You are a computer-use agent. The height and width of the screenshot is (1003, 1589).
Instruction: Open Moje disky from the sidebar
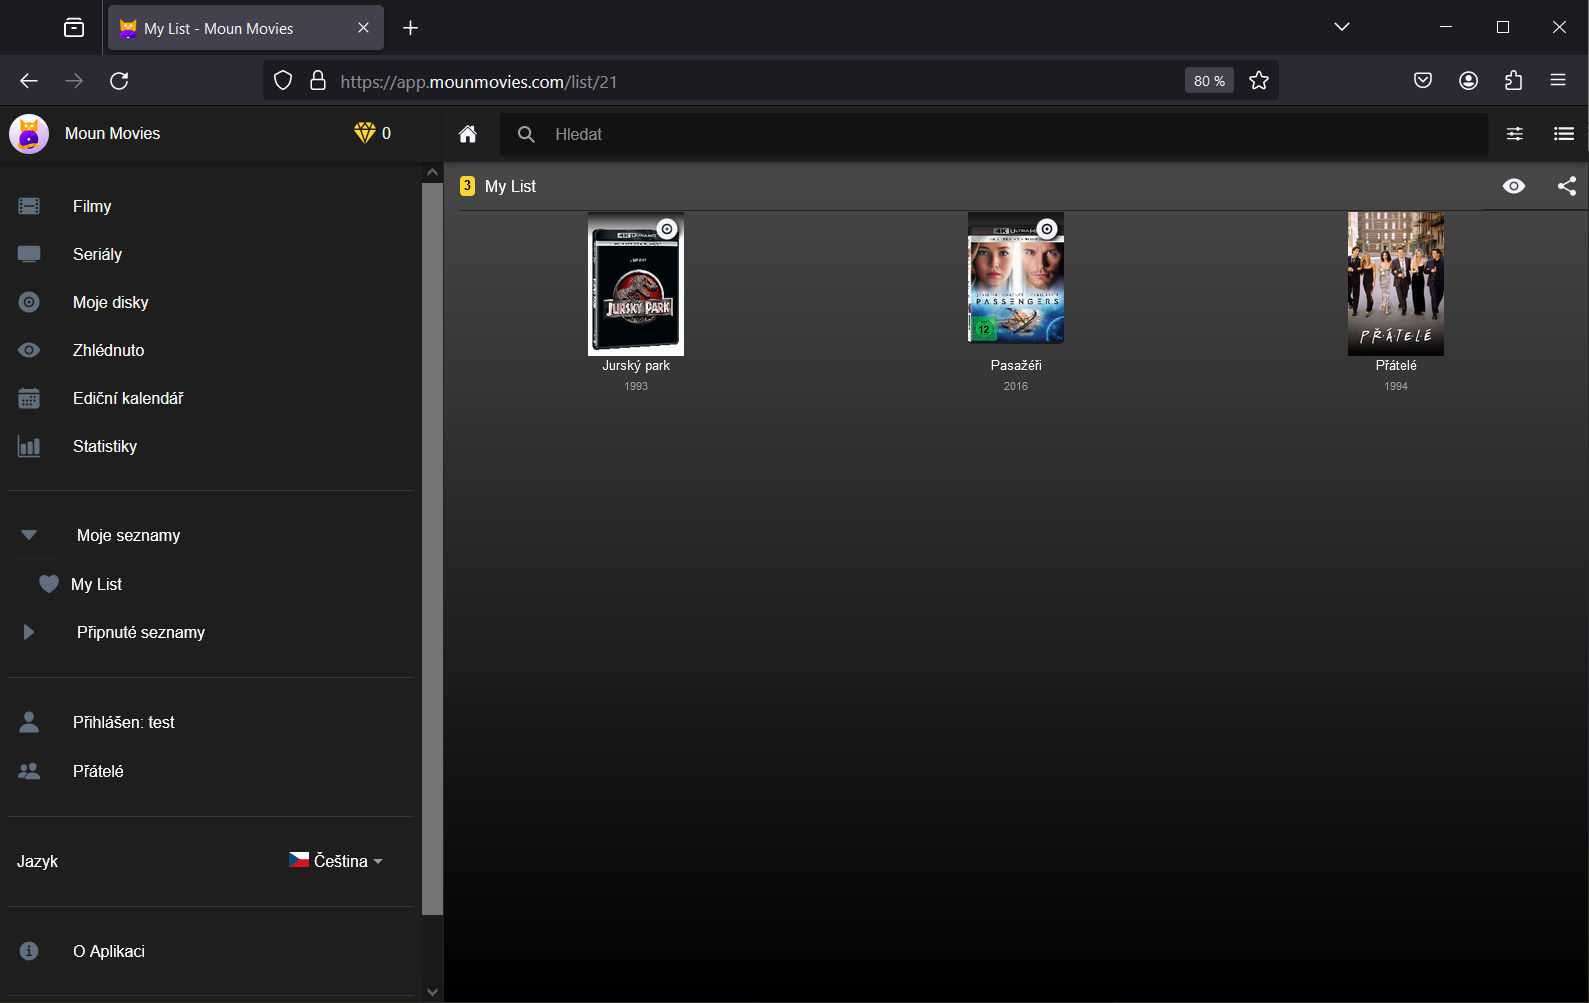110,302
